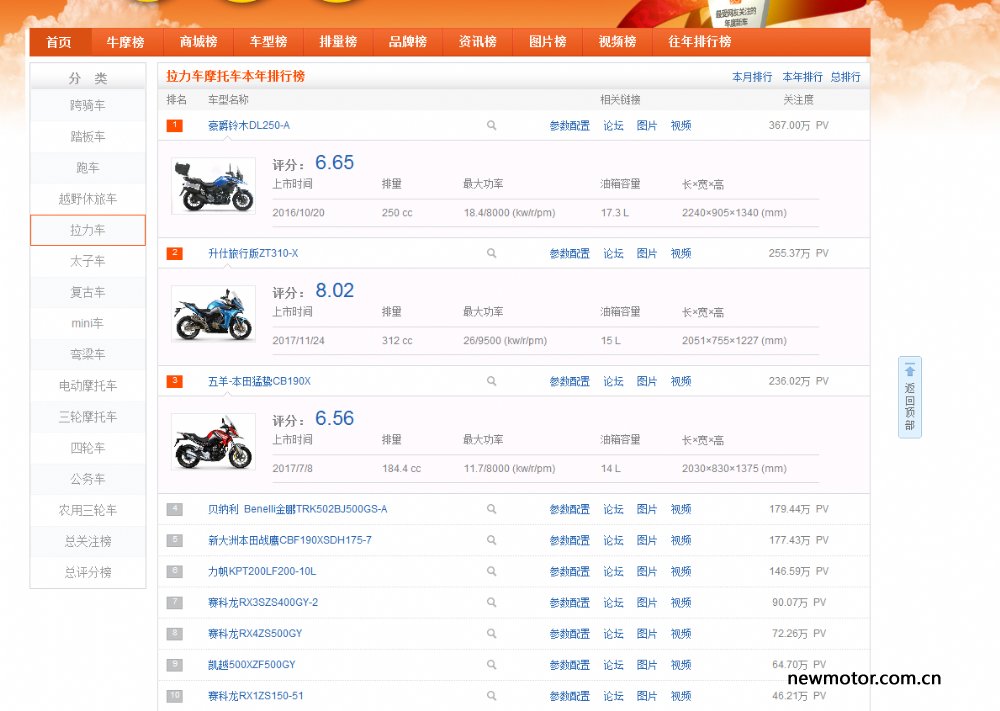The width and height of the screenshot is (1000, 711).
Task: Open 凯越500XZF500GY model link
Action: [x=252, y=664]
